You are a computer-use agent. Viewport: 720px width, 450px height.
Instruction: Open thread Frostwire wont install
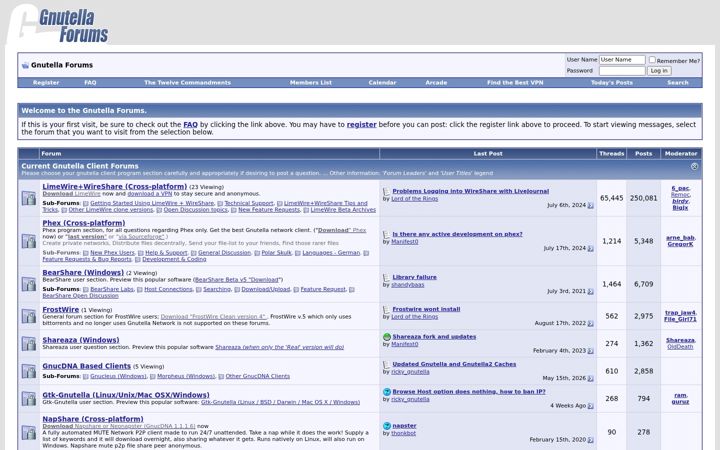click(x=426, y=309)
